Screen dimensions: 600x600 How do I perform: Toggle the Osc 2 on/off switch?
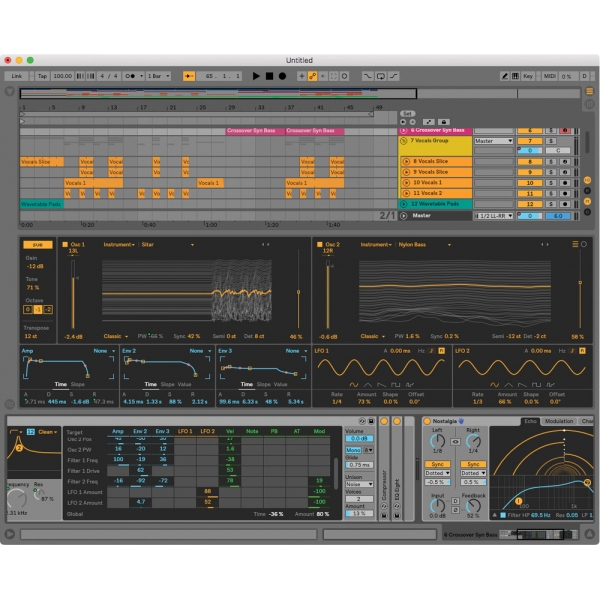coord(320,244)
